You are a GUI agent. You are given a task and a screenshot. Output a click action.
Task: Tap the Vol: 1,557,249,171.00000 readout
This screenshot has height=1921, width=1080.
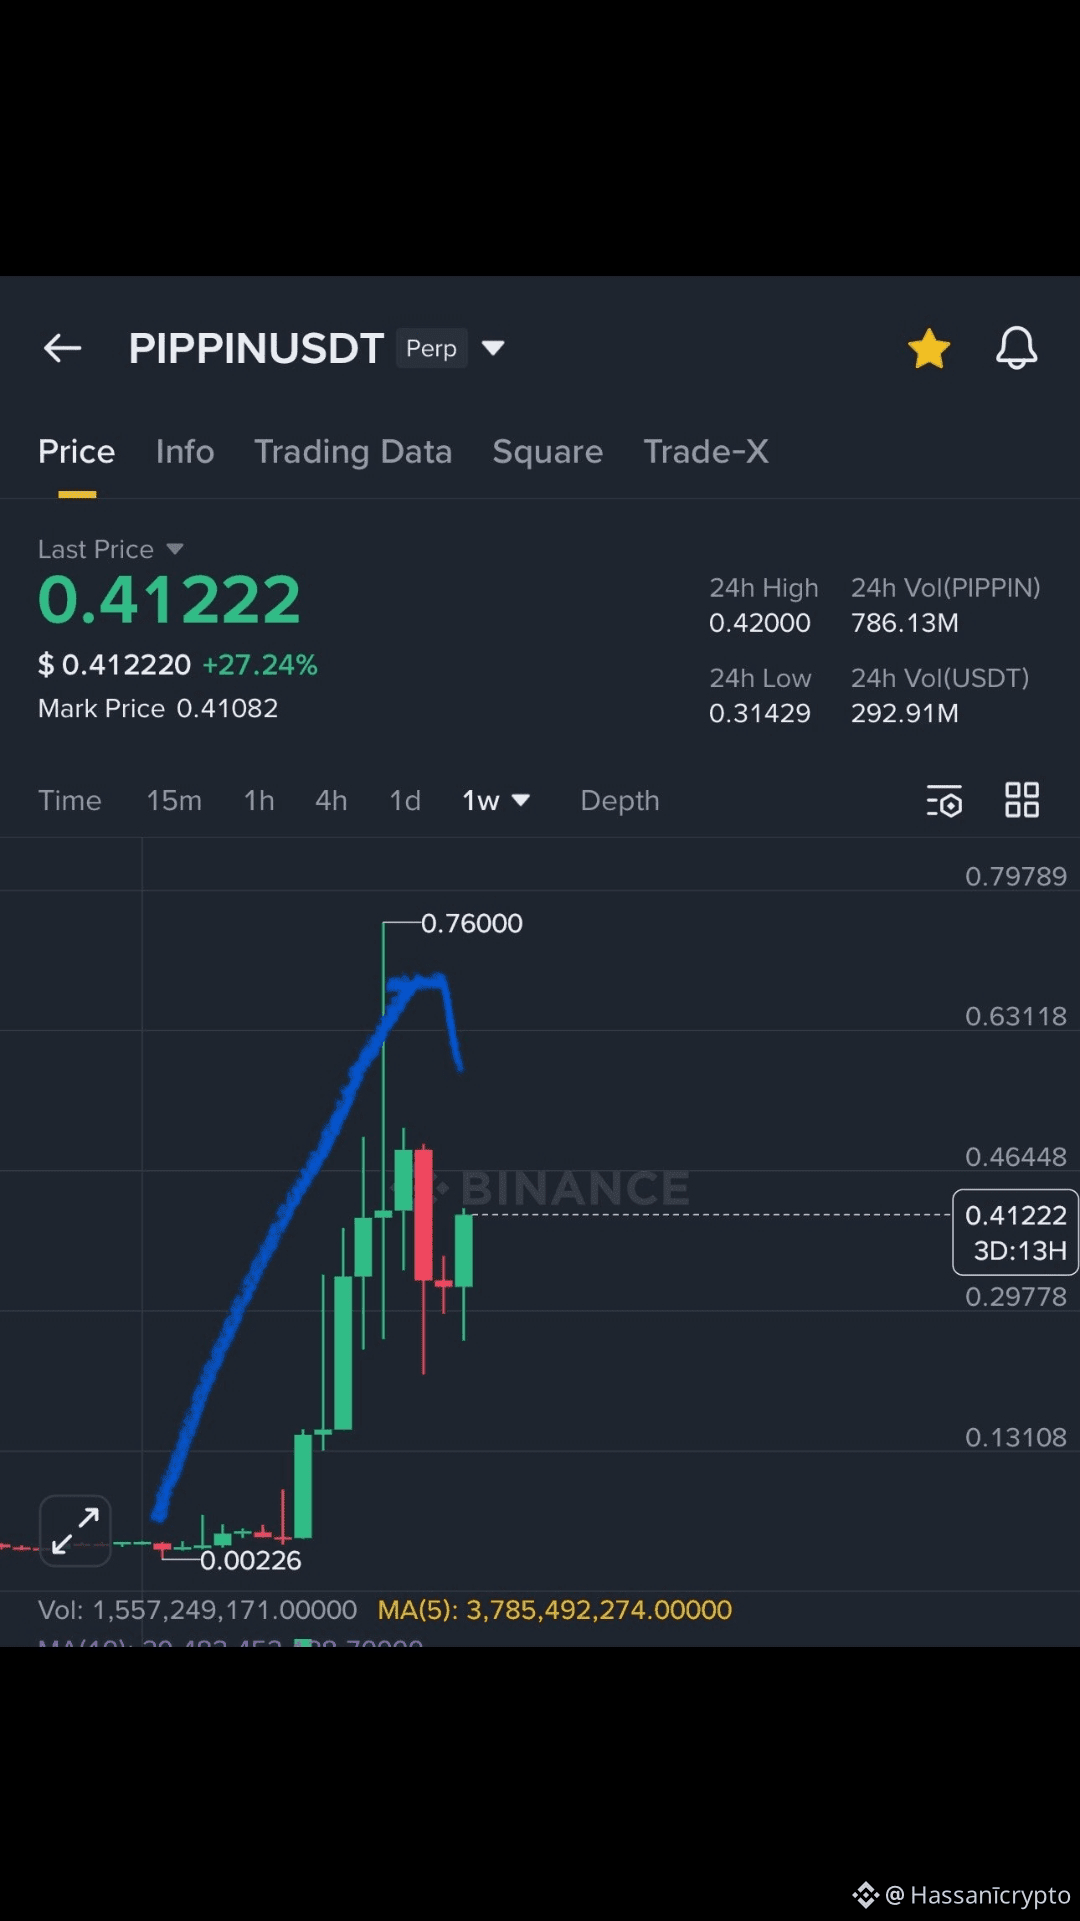click(197, 1610)
